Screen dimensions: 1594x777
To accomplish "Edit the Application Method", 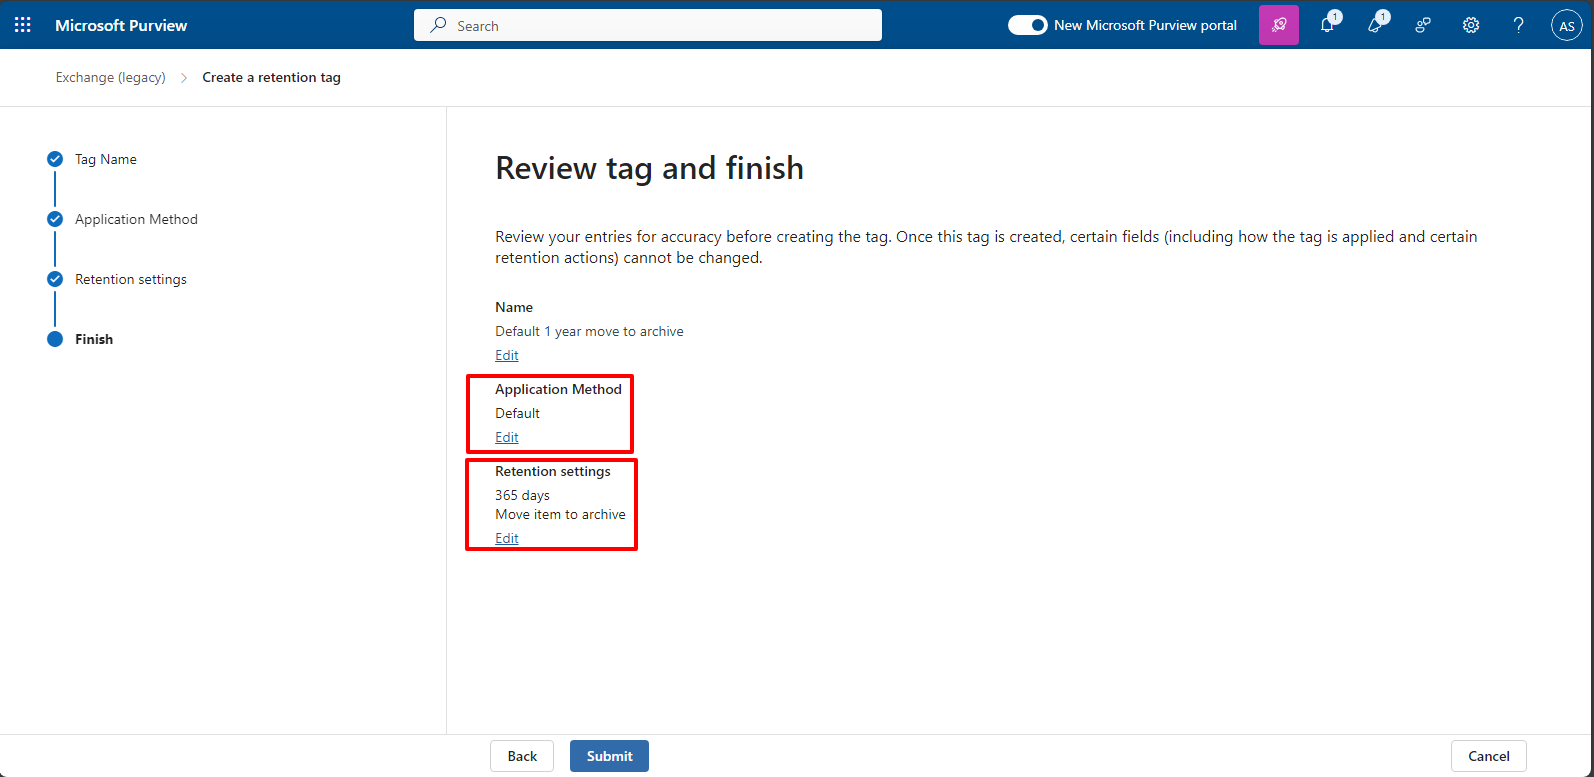I will 507,437.
